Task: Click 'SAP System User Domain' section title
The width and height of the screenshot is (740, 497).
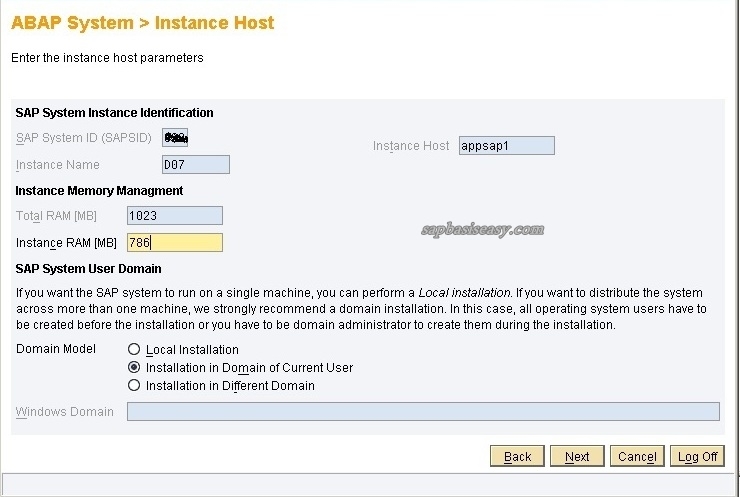Action: [x=88, y=269]
